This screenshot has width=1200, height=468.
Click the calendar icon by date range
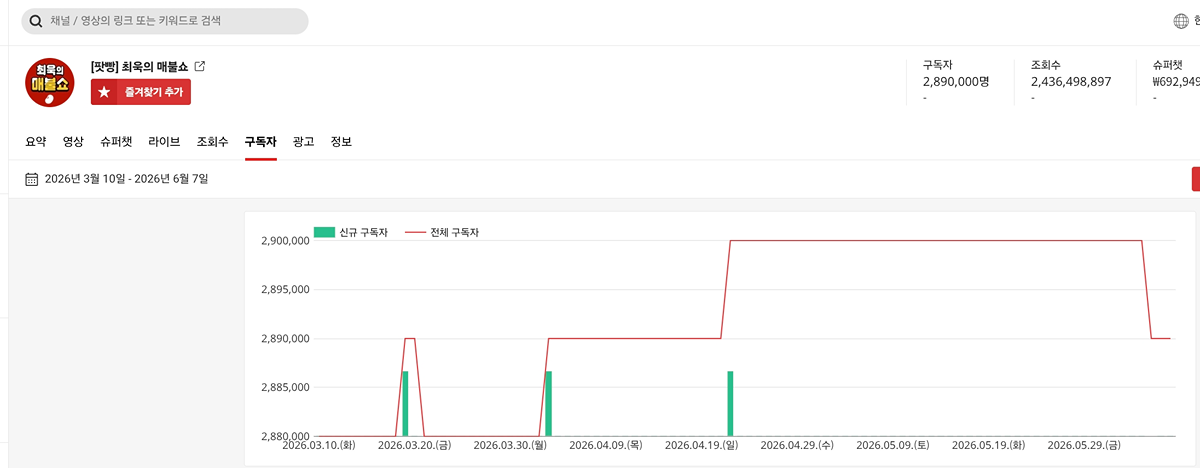click(x=31, y=179)
